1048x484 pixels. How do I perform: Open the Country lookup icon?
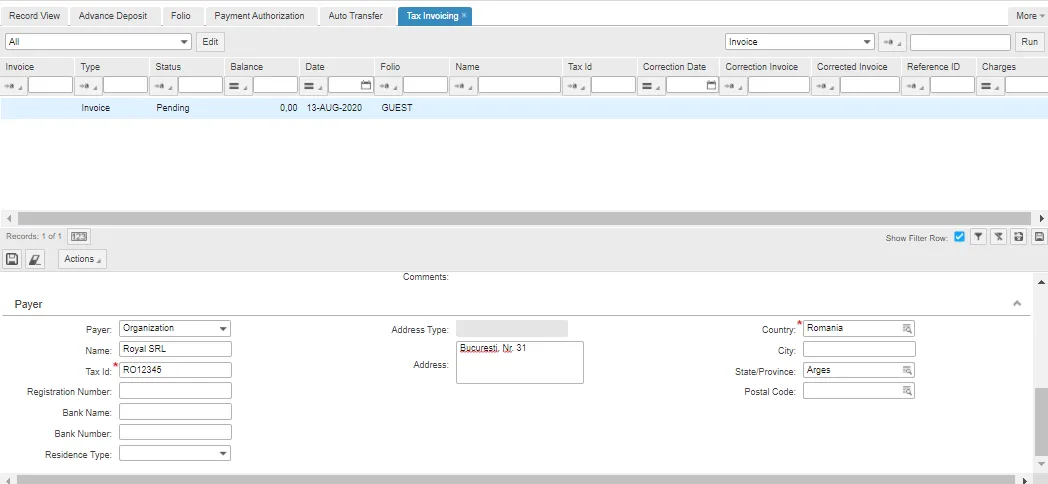coord(907,328)
